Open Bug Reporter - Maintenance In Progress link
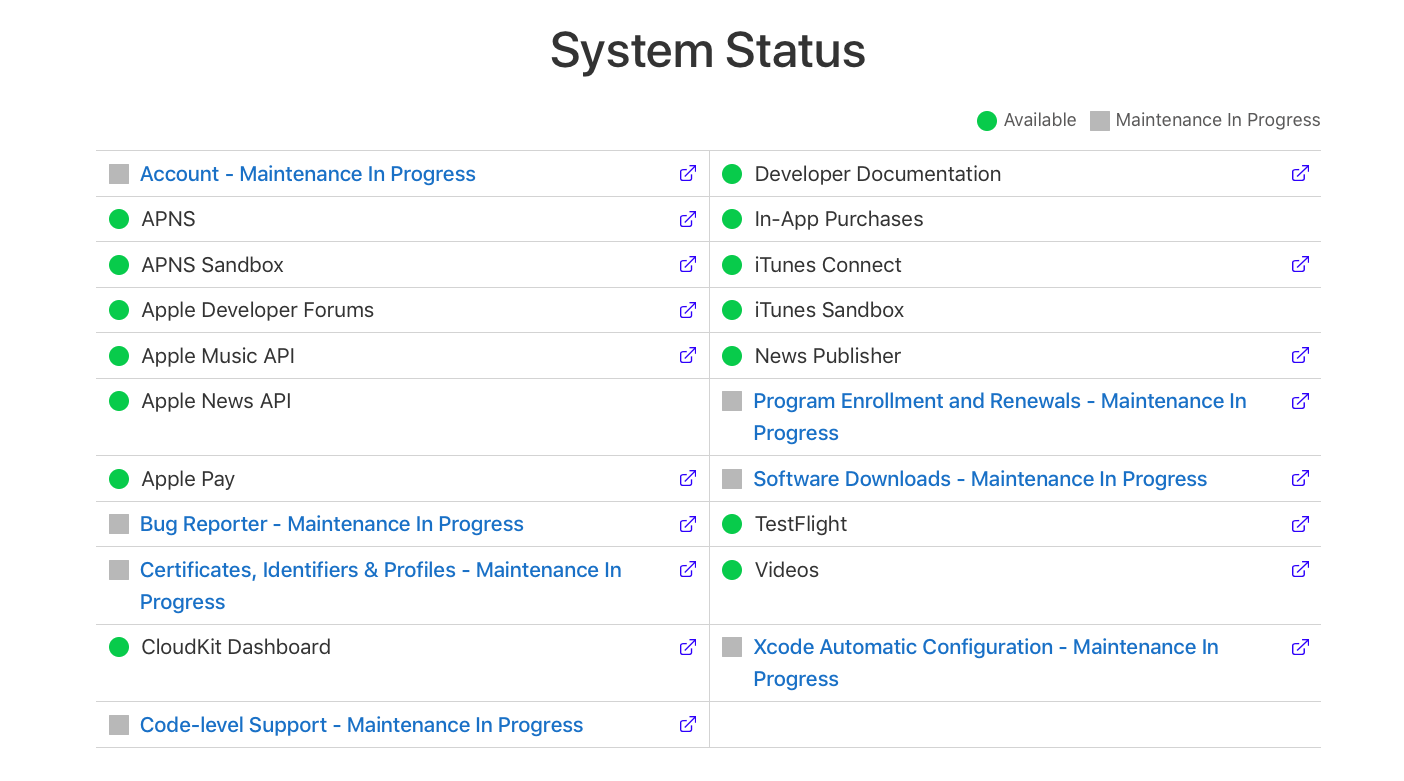The height and width of the screenshot is (781, 1404). pos(332,524)
